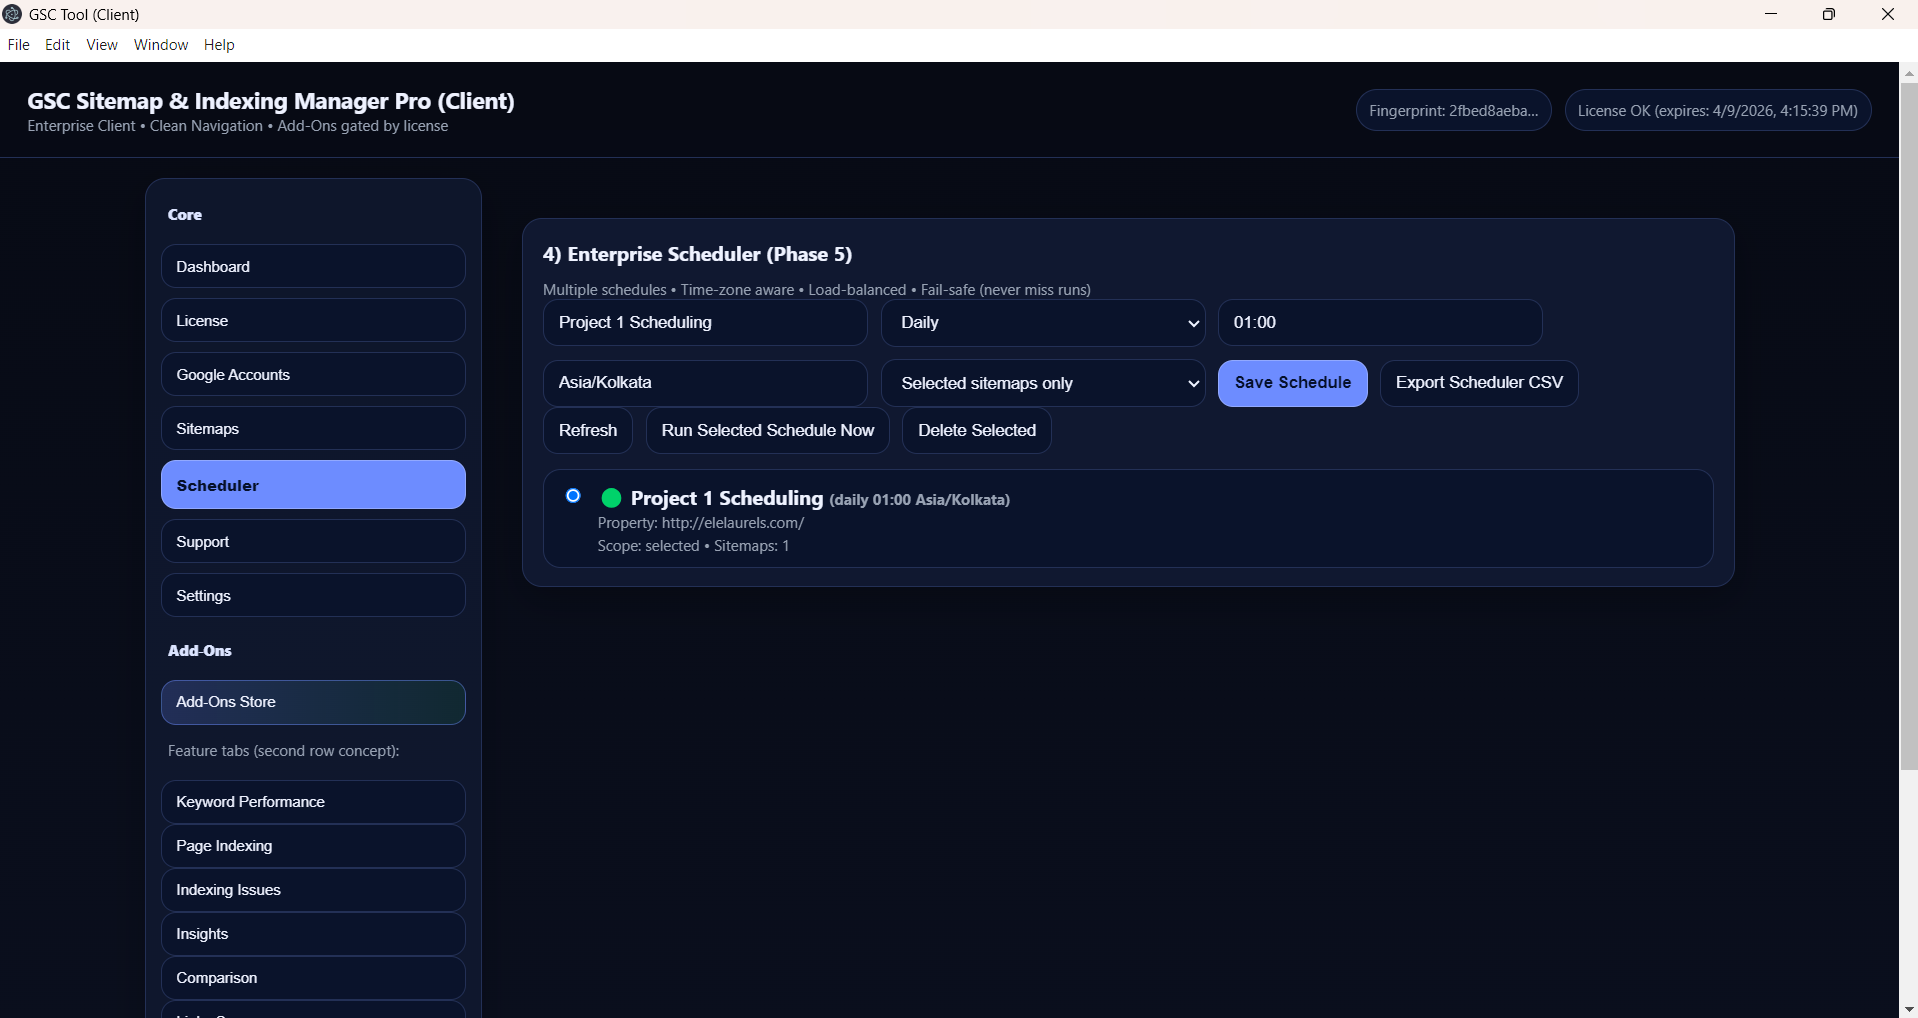Viewport: 1918px width, 1018px height.
Task: Click the green status dot of Project 1
Action: pyautogui.click(x=611, y=498)
